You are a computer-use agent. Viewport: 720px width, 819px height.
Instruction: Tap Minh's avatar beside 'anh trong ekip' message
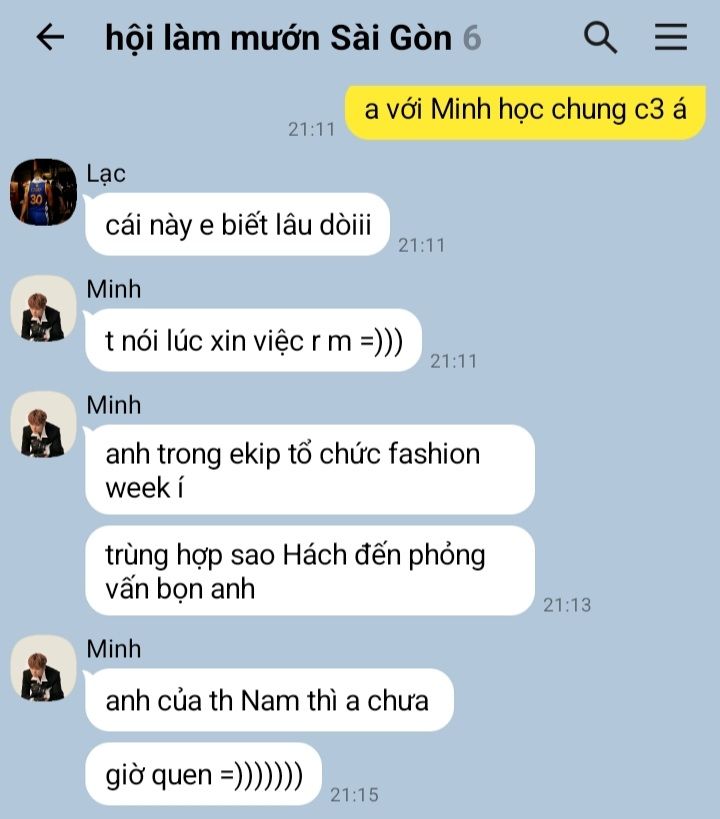(x=43, y=425)
